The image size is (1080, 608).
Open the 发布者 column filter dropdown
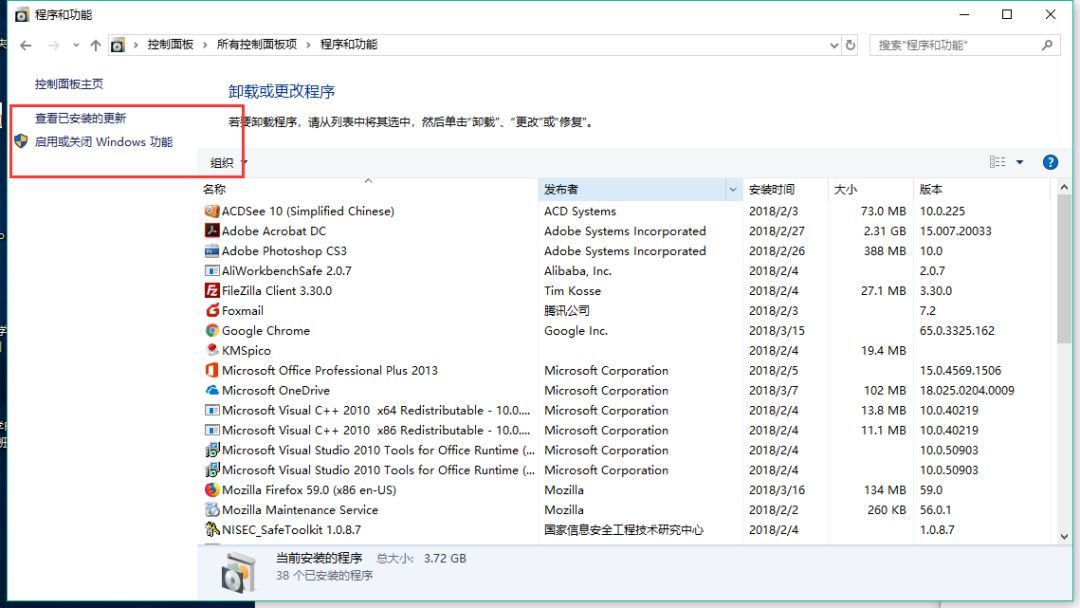coord(730,189)
